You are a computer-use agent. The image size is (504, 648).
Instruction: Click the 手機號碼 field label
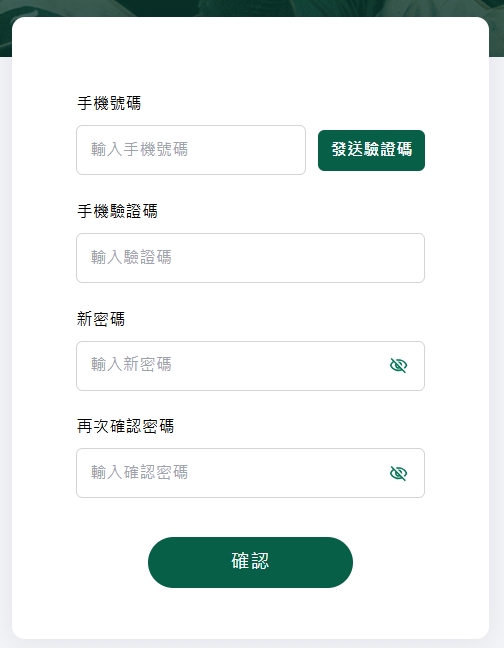pos(109,103)
